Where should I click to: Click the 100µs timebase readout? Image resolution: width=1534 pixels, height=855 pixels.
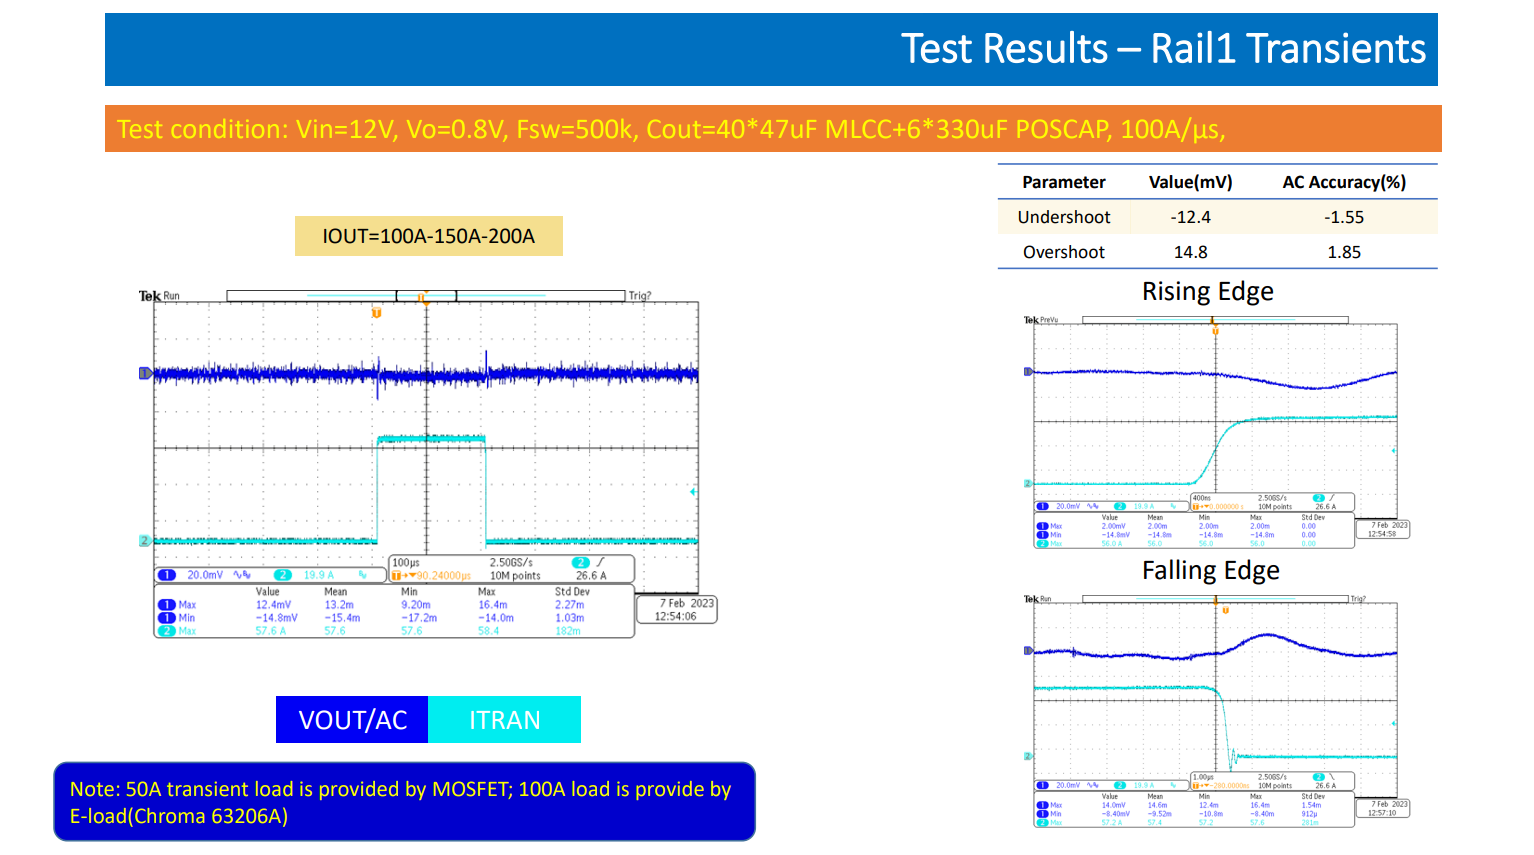click(406, 563)
